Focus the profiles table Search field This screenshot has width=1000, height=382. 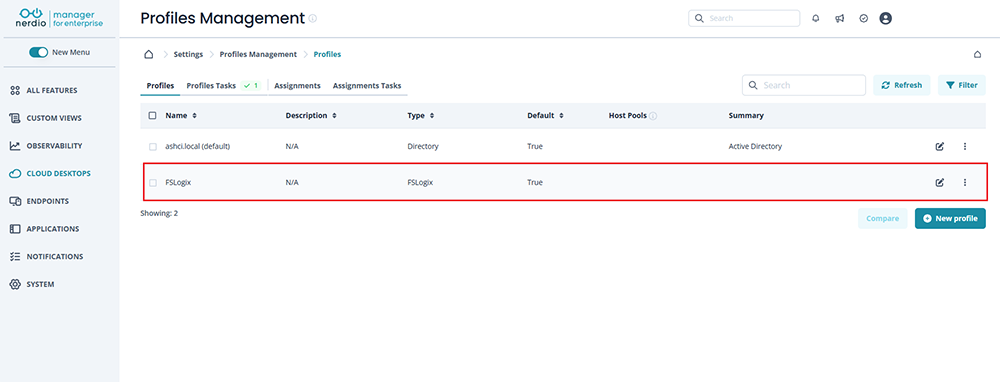point(804,85)
